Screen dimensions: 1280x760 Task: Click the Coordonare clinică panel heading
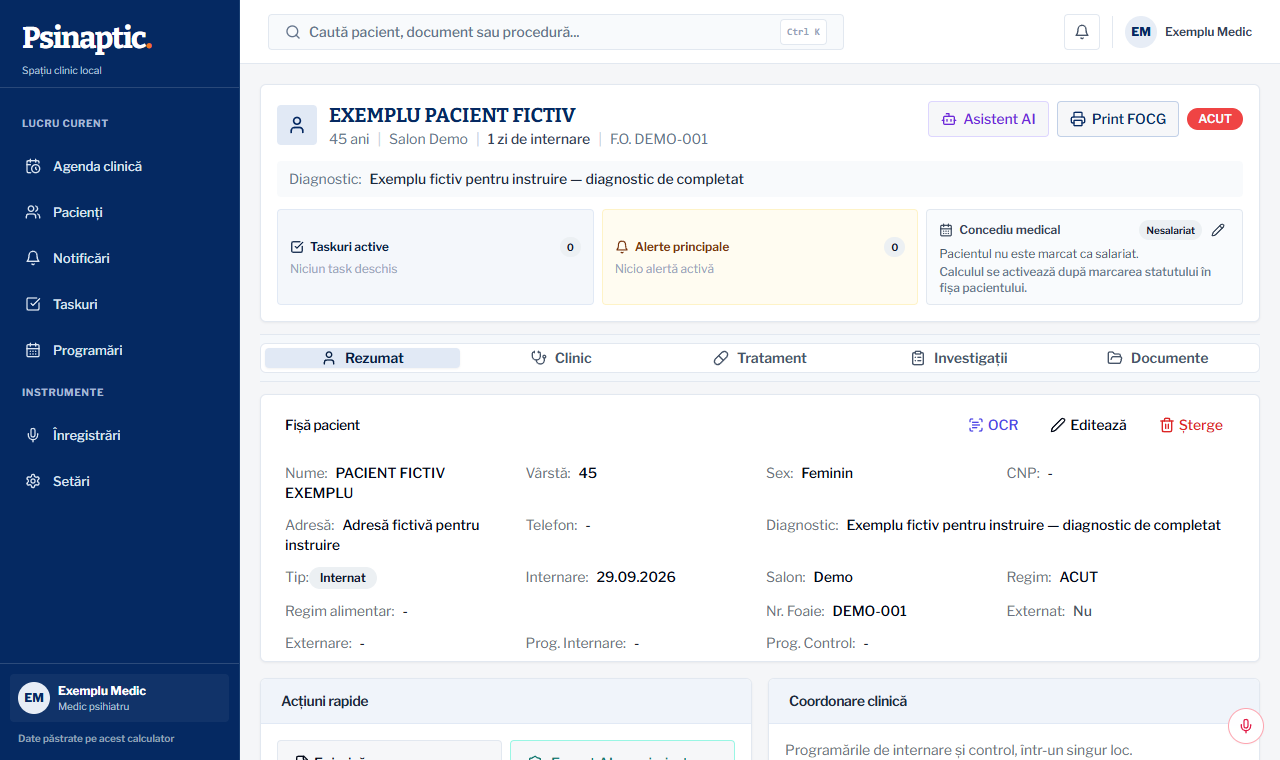pyautogui.click(x=848, y=701)
